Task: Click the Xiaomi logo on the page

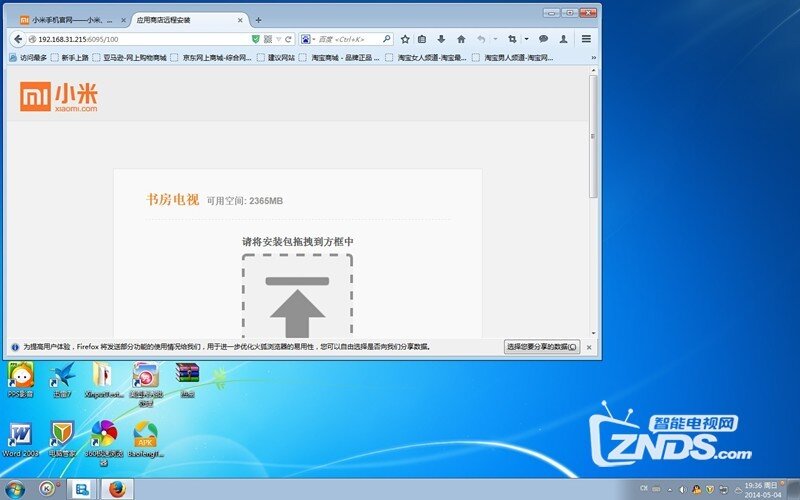Action: (x=59, y=96)
